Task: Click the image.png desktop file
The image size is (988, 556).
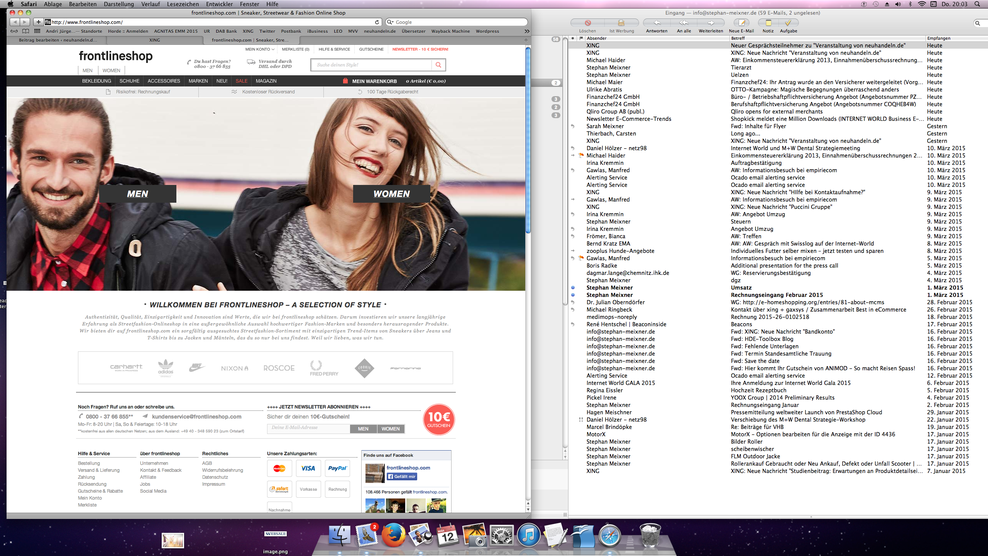Action: pos(275,541)
